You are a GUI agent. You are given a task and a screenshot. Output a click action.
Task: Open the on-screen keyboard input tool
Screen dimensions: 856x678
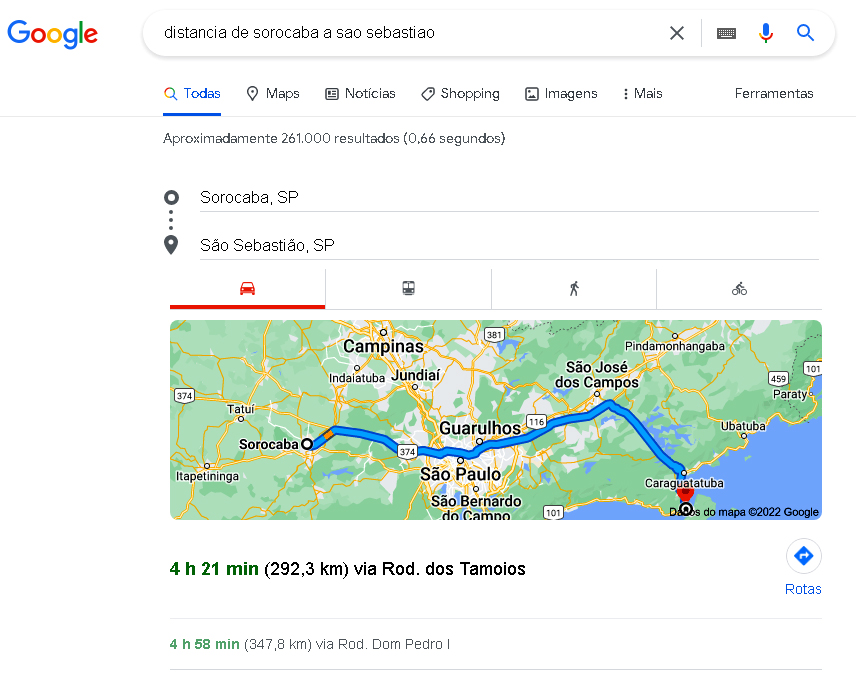point(726,33)
